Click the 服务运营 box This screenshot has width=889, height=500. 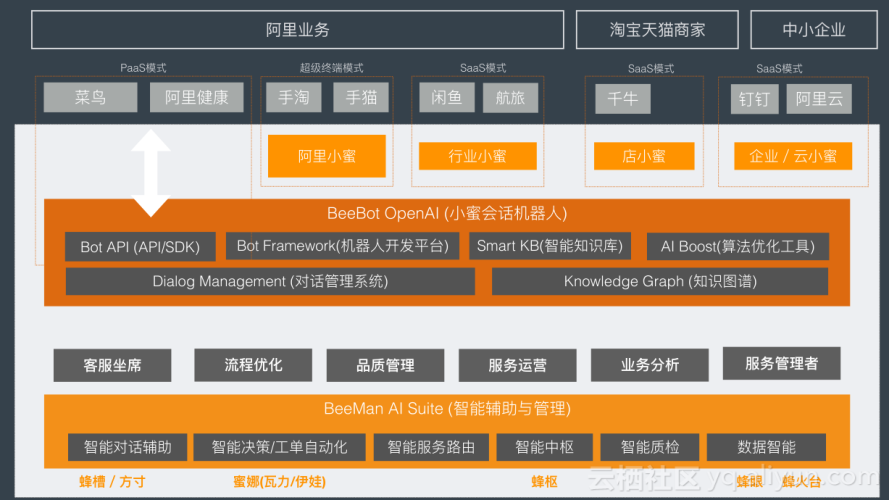518,365
